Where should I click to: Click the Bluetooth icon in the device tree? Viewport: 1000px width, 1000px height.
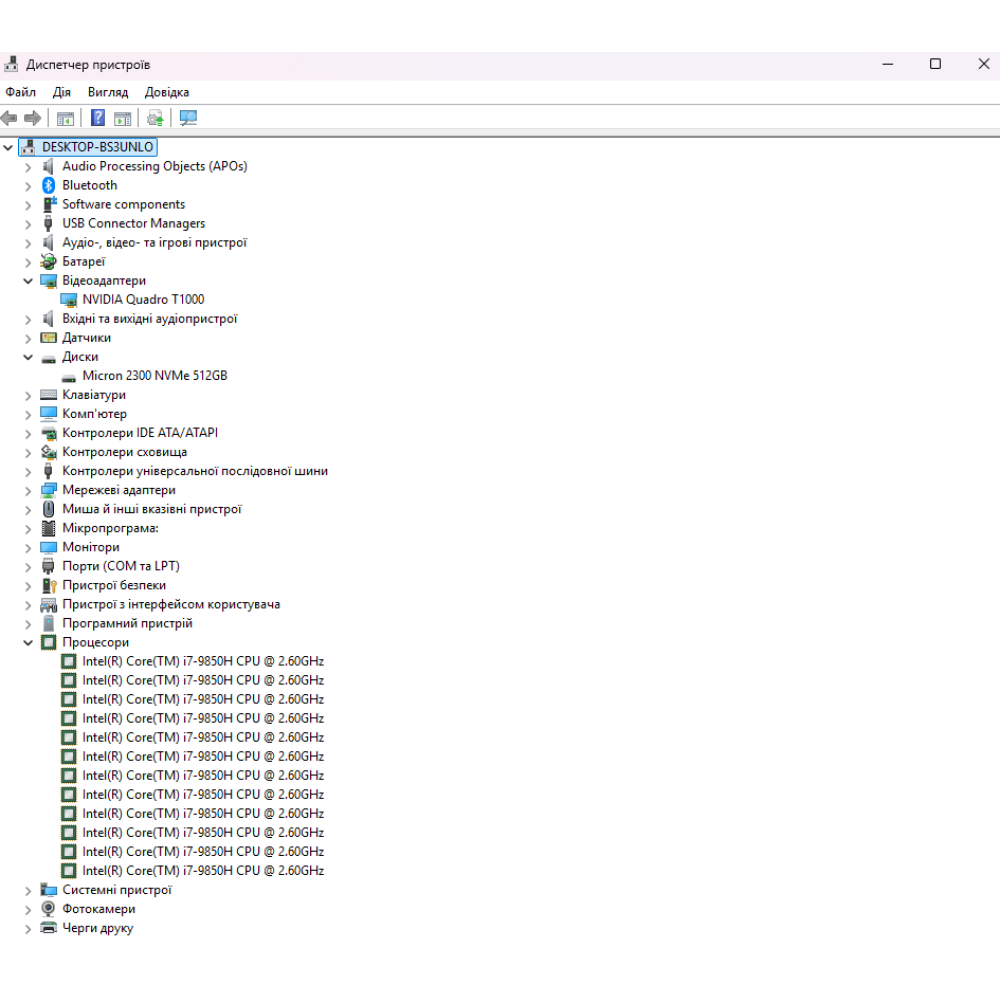(x=48, y=185)
